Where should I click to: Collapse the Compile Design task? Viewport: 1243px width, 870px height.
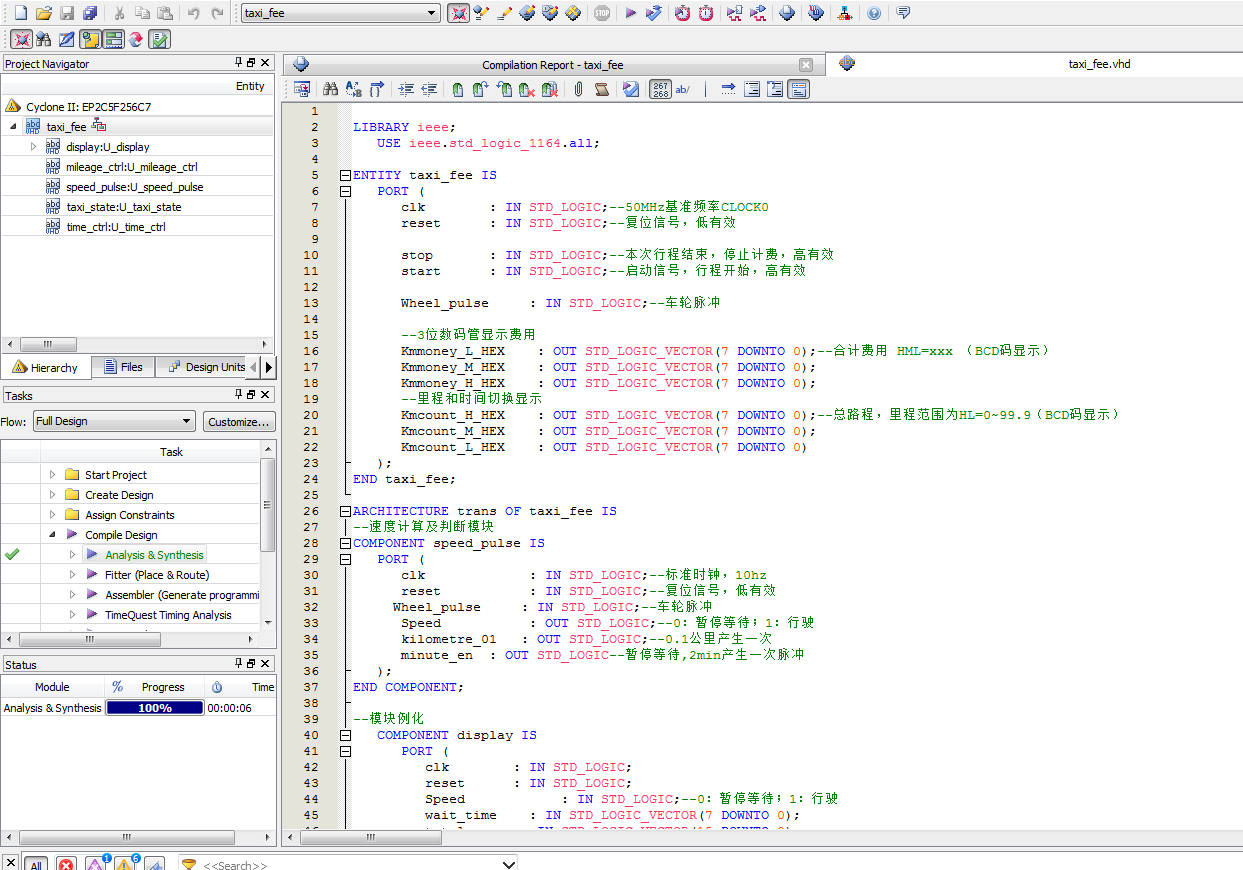click(x=52, y=535)
